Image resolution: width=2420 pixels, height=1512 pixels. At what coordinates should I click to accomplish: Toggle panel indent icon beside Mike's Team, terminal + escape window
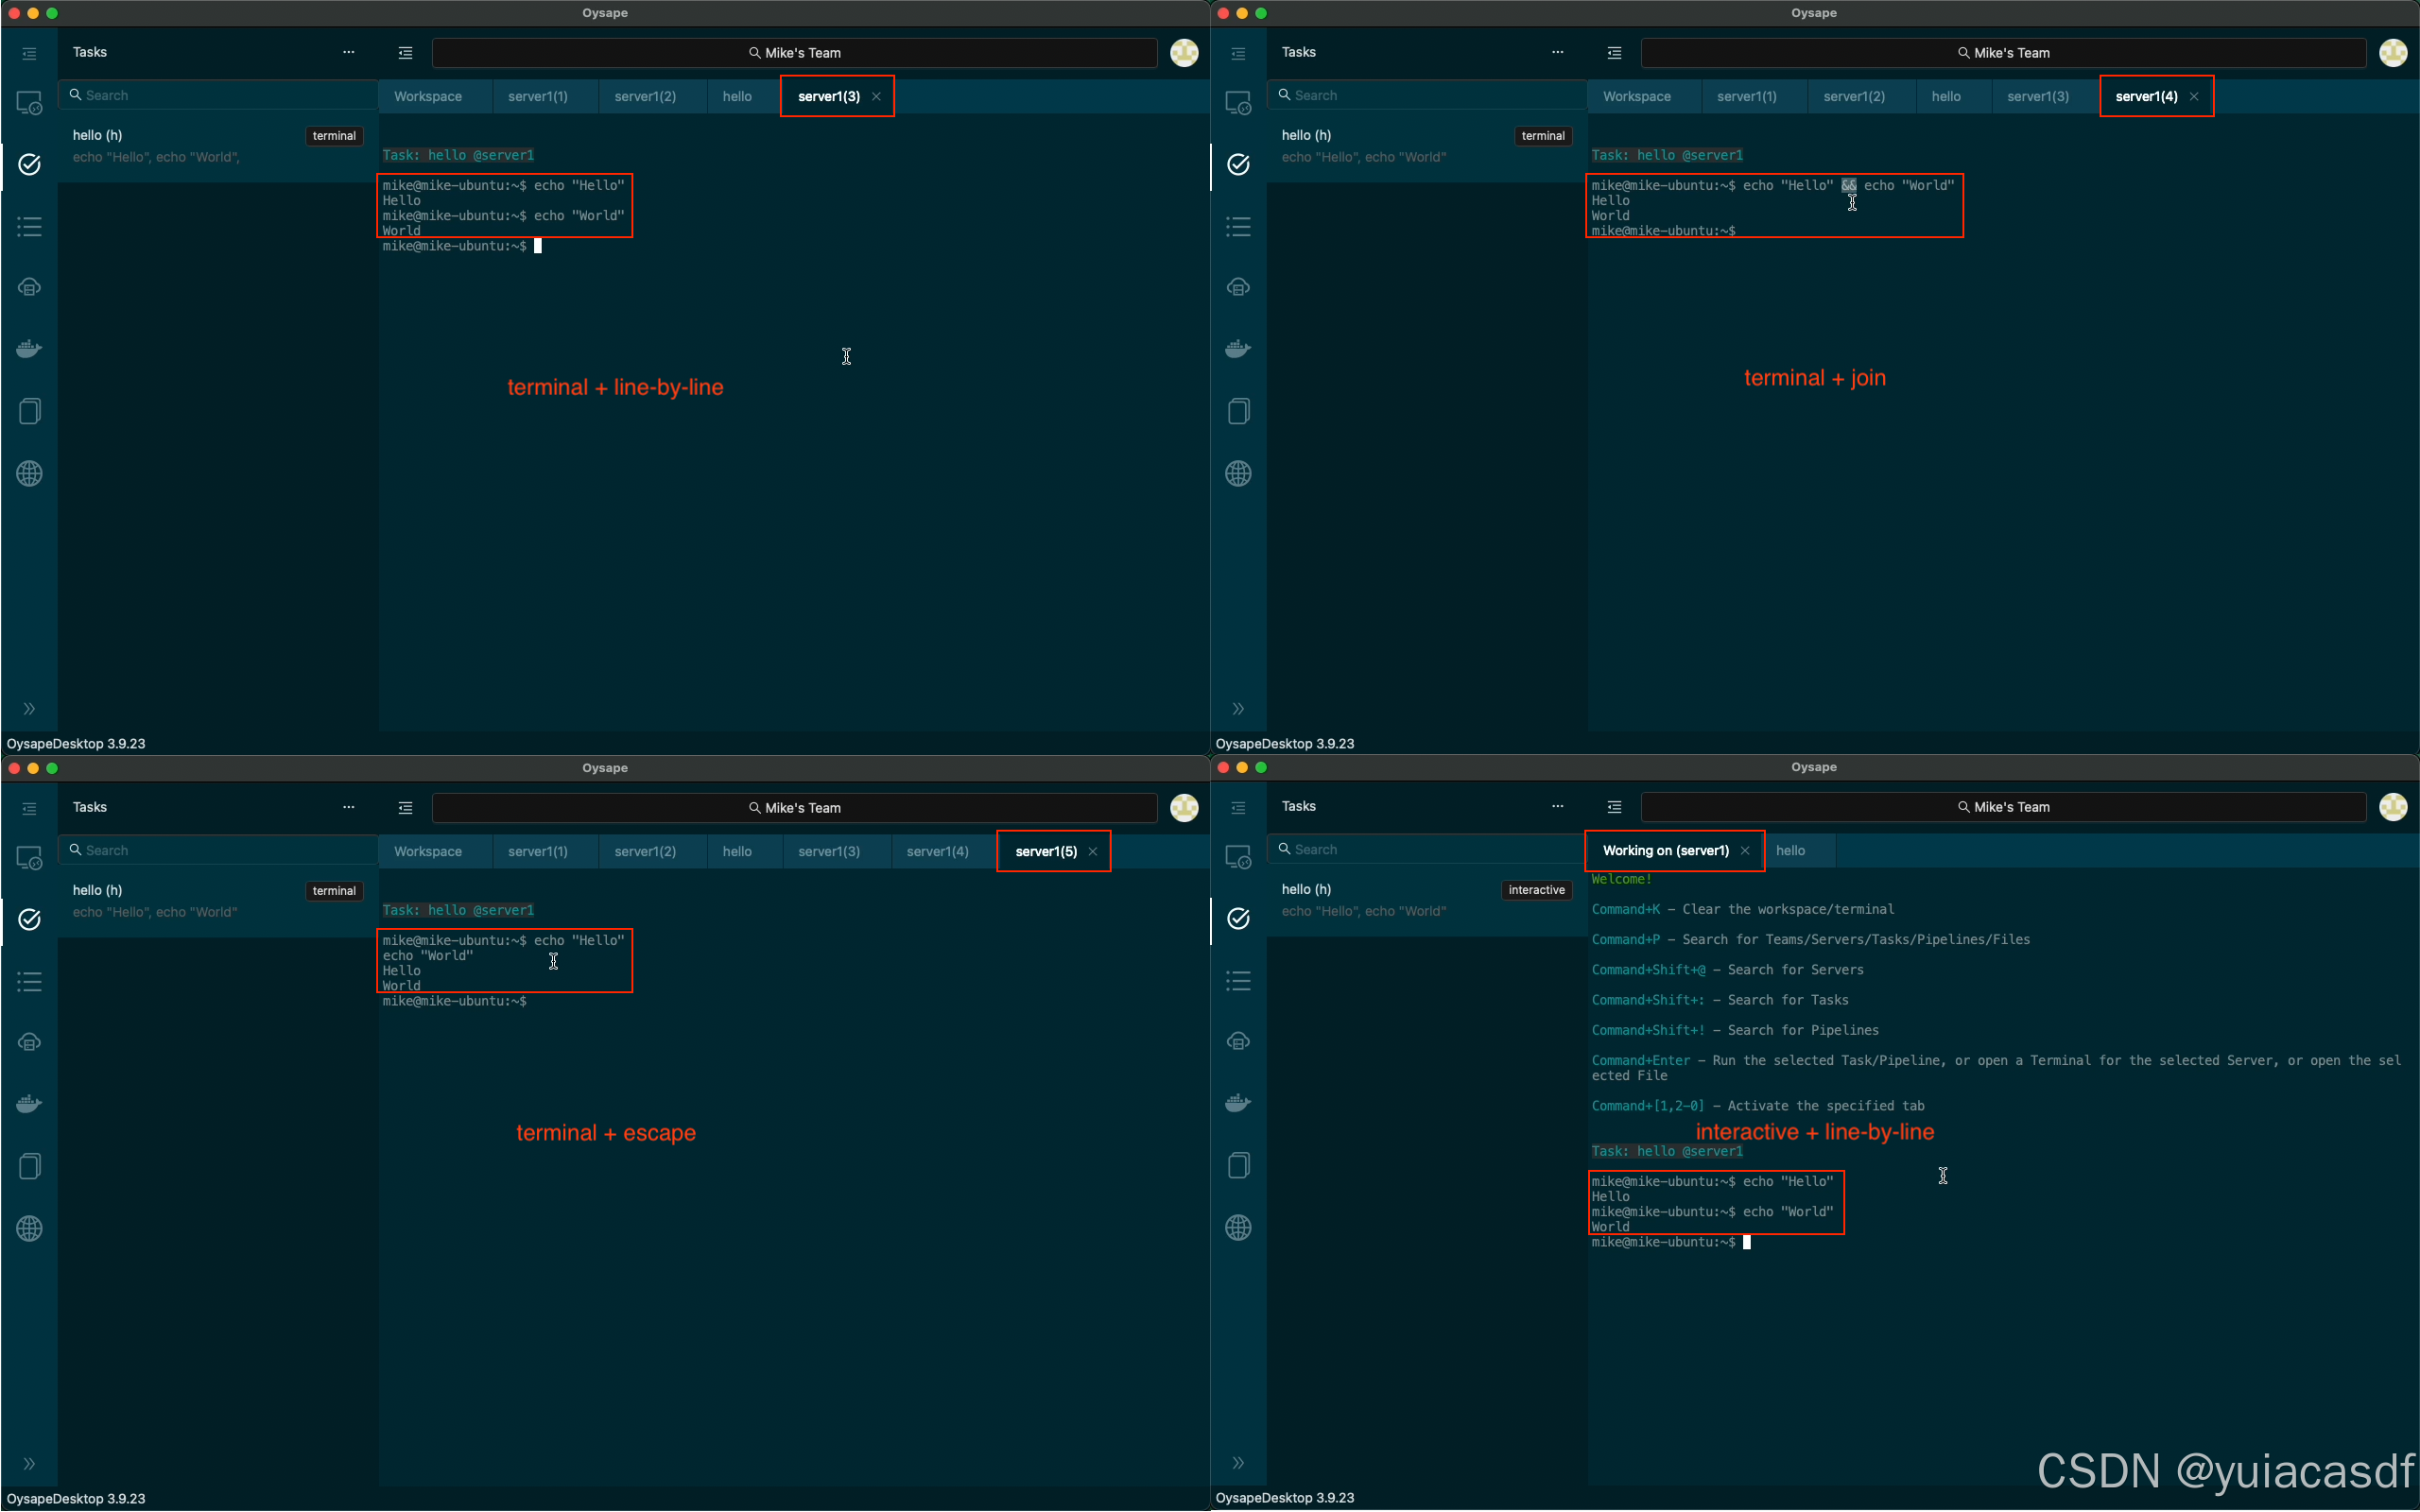[x=405, y=808]
